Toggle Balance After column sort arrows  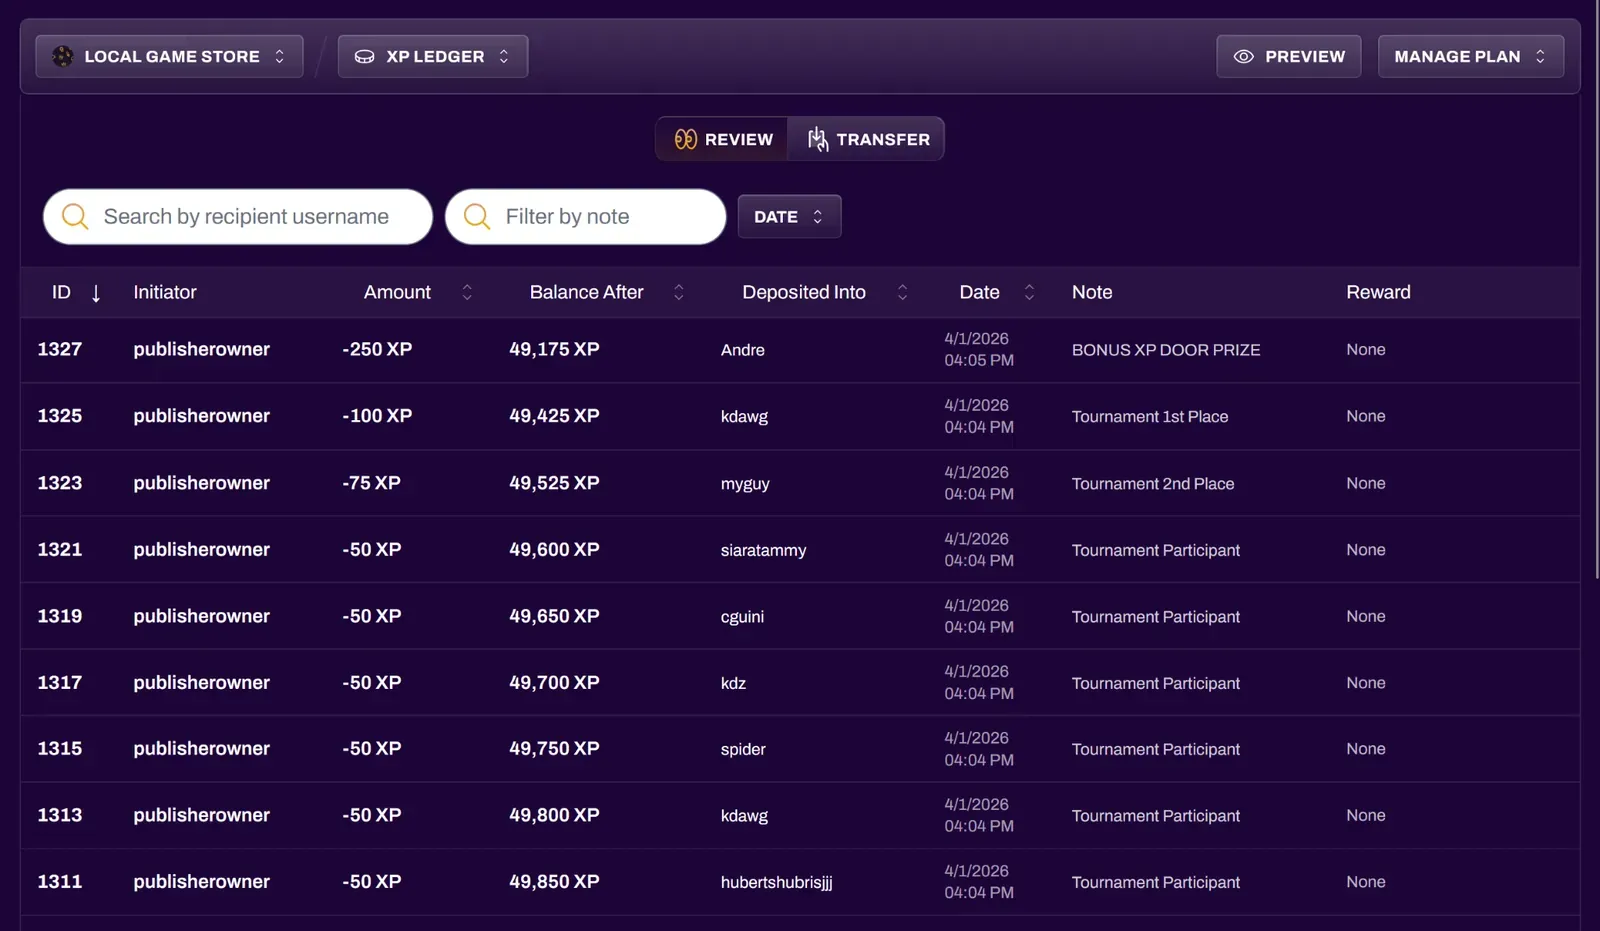[x=679, y=292]
